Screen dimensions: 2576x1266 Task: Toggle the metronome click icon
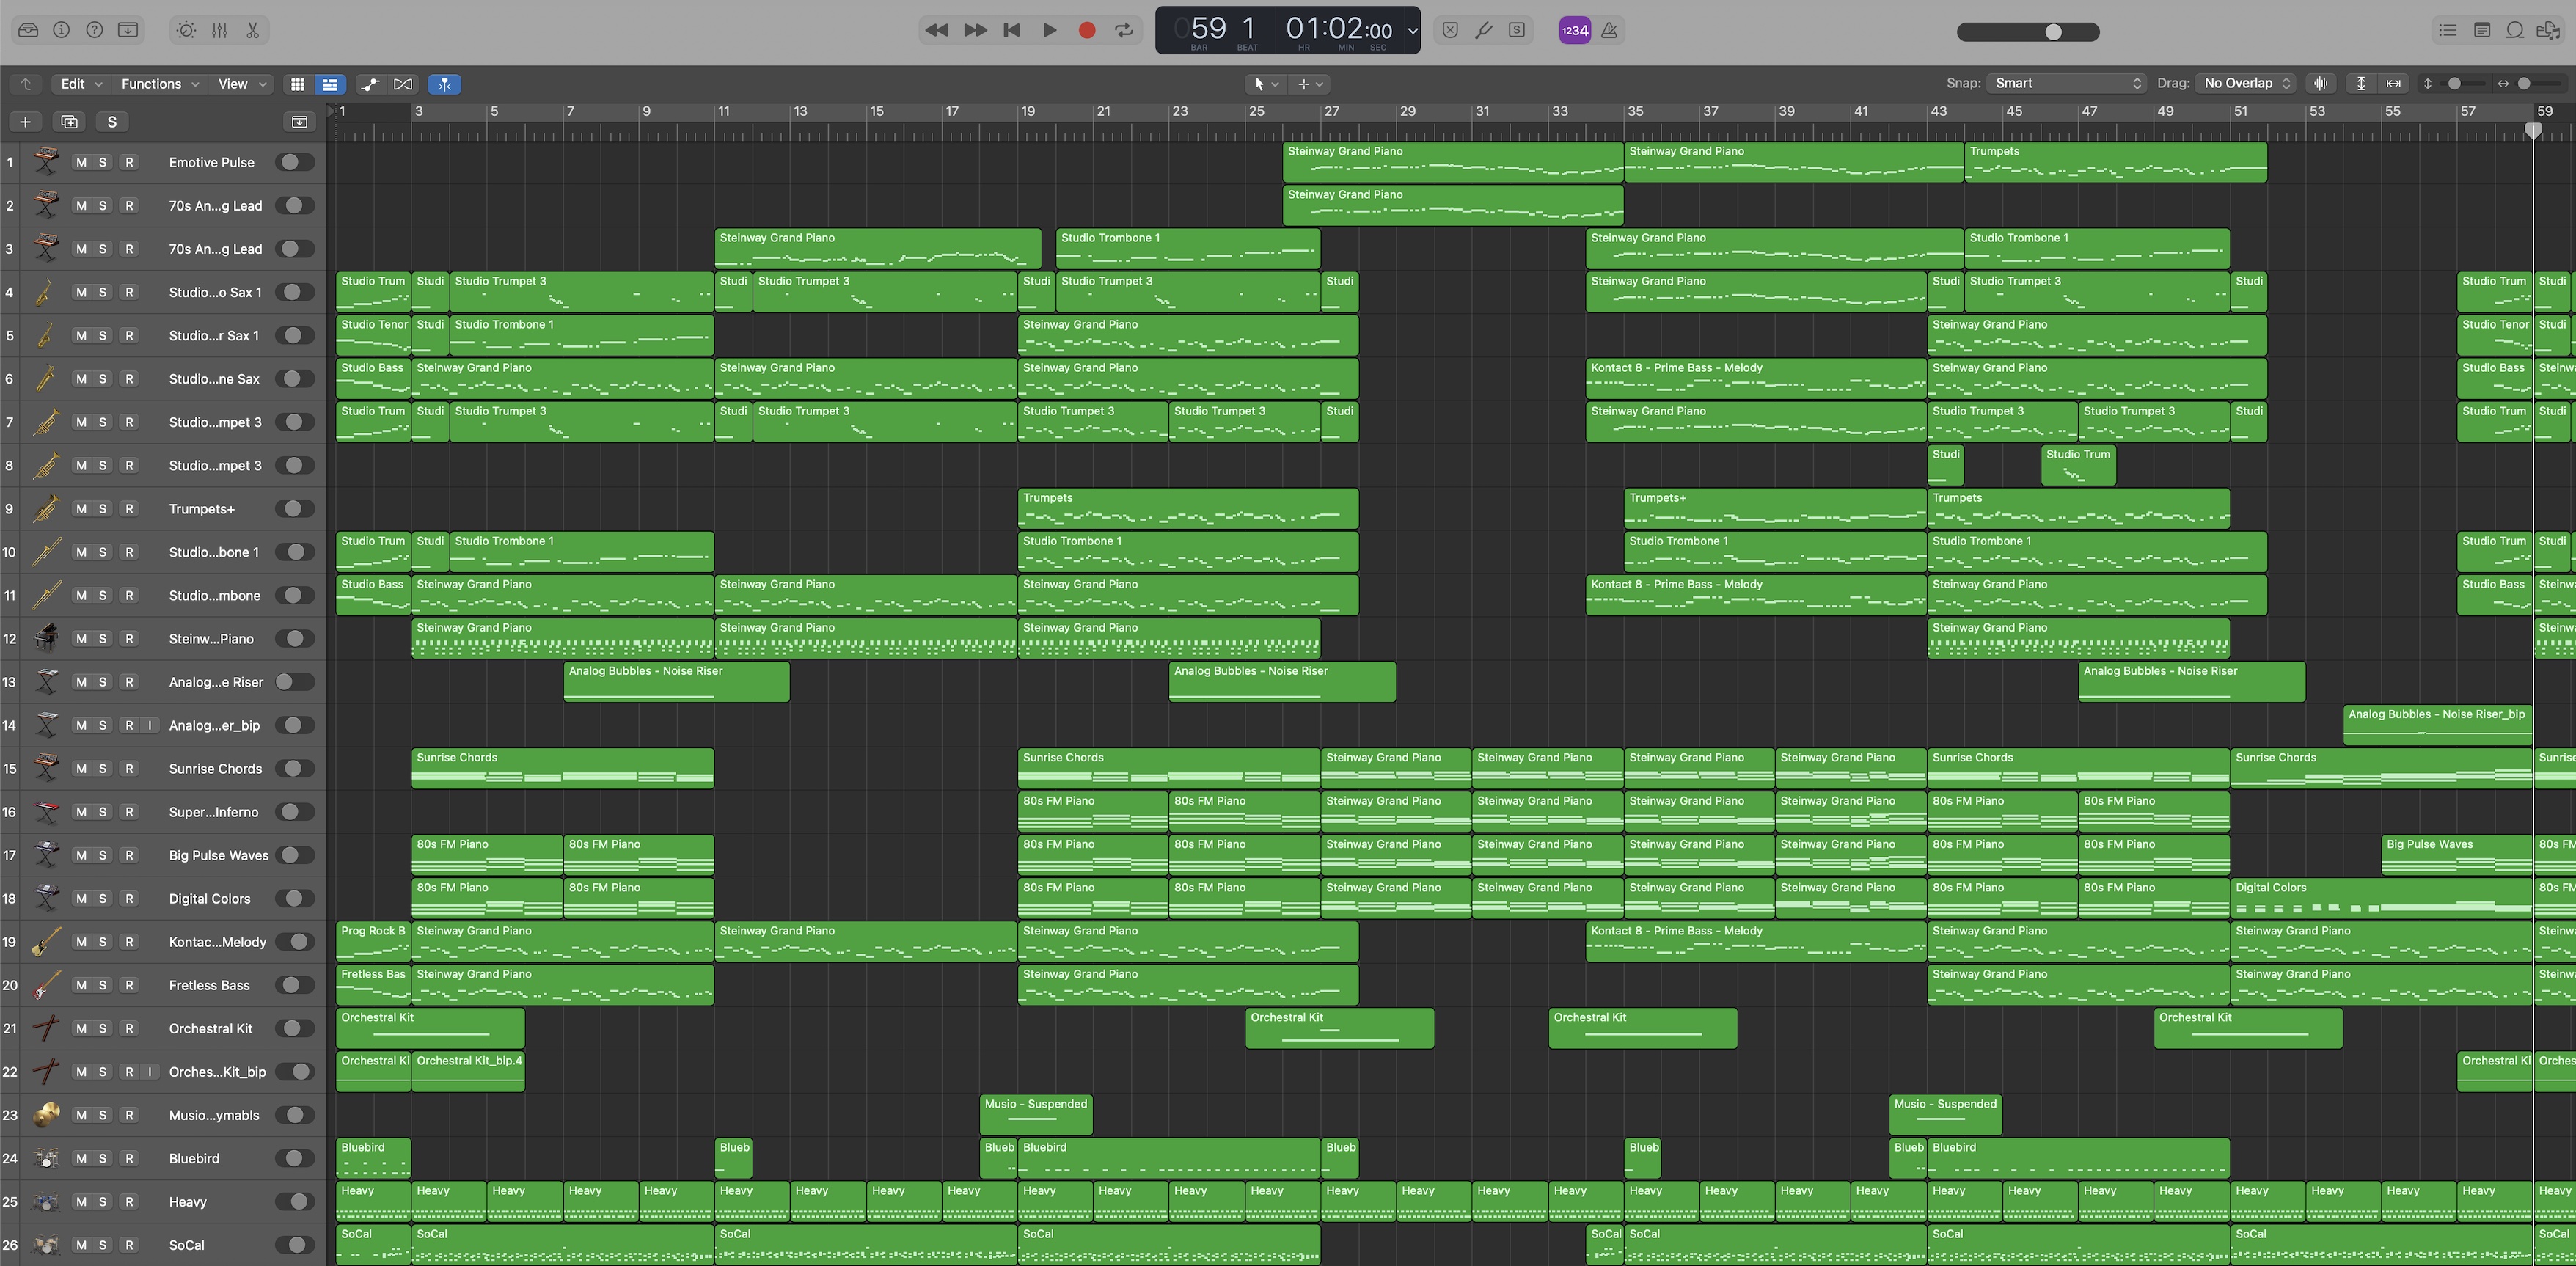point(1609,30)
